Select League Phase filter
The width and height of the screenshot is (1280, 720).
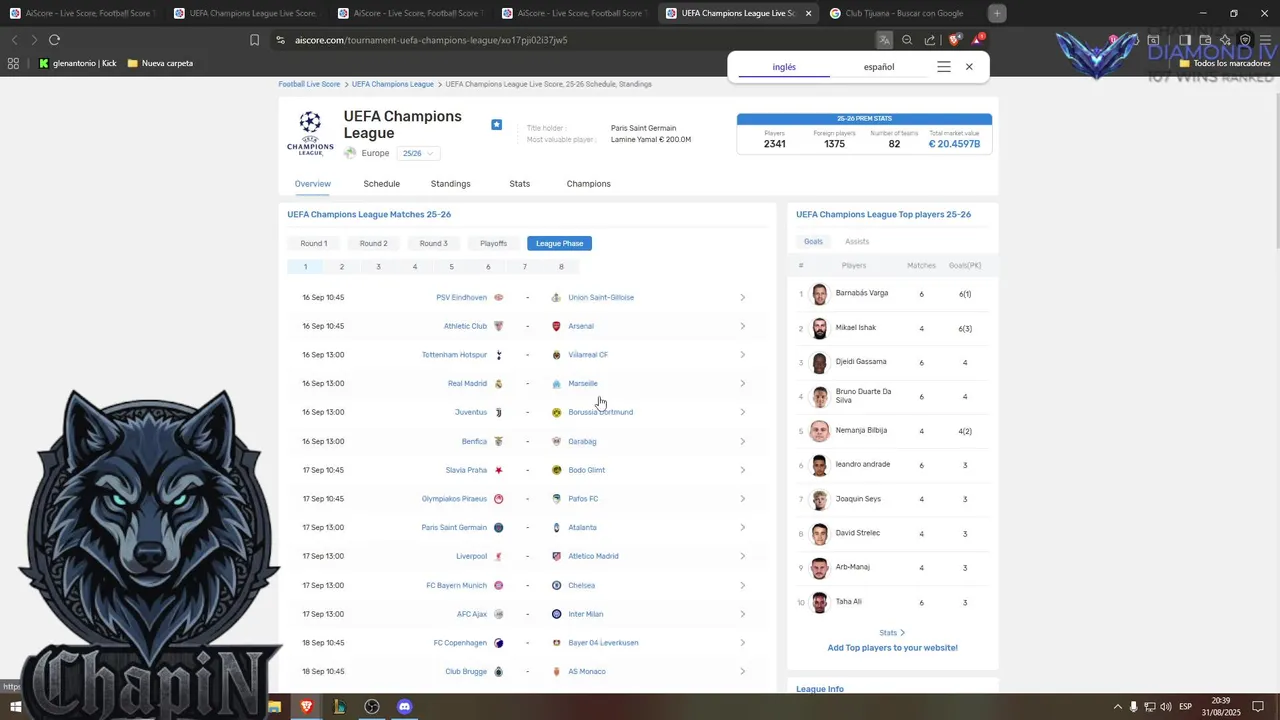click(559, 243)
